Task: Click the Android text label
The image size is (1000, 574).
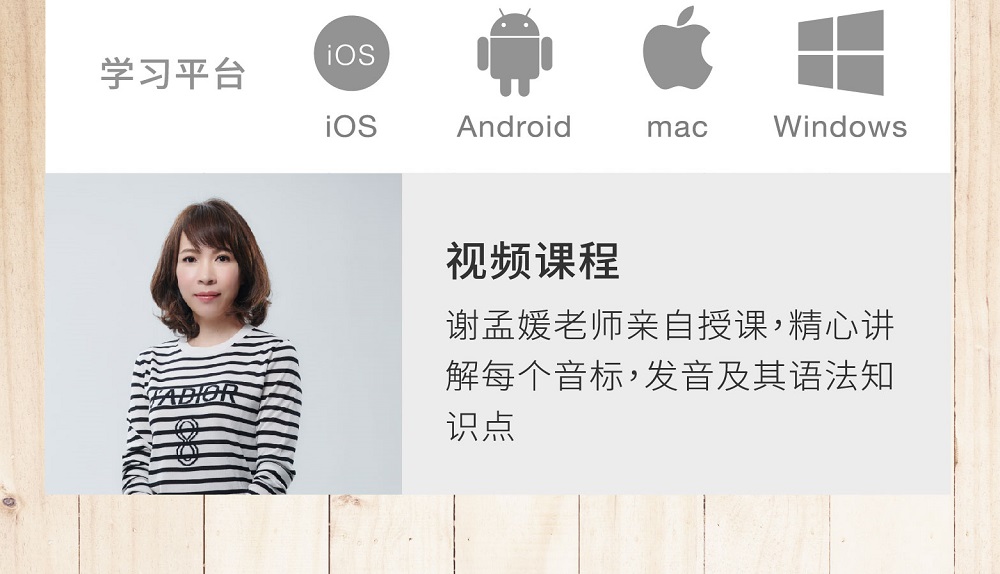Action: pyautogui.click(x=514, y=126)
